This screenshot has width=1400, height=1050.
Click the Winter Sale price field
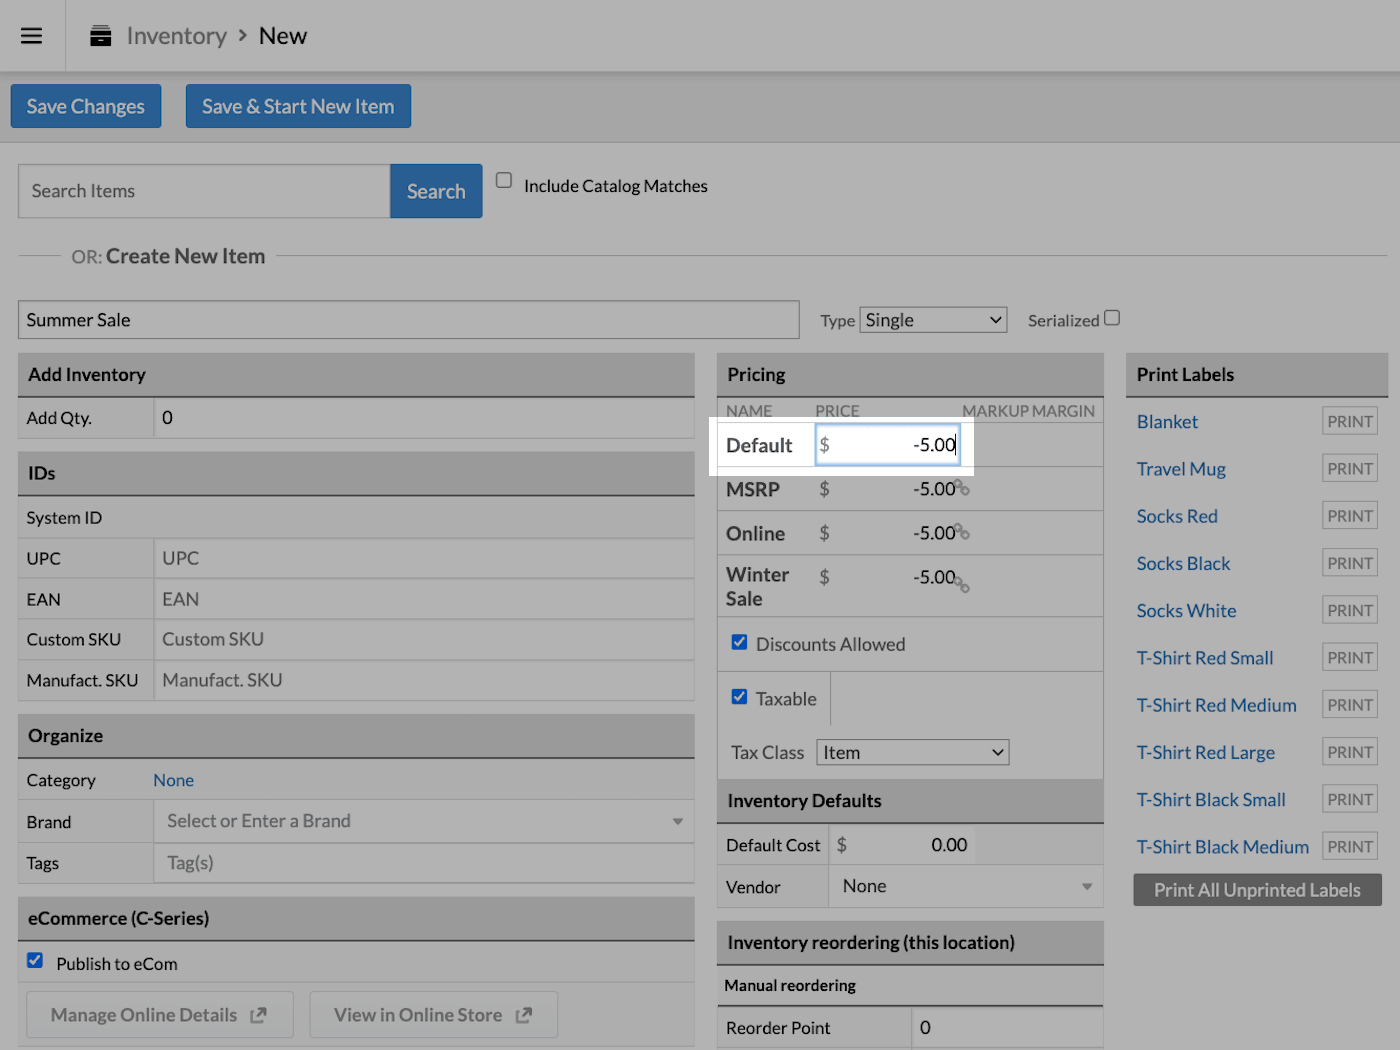coord(886,577)
